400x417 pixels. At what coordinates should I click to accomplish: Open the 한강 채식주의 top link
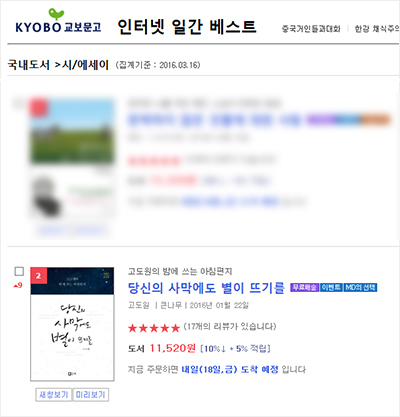[x=377, y=29]
